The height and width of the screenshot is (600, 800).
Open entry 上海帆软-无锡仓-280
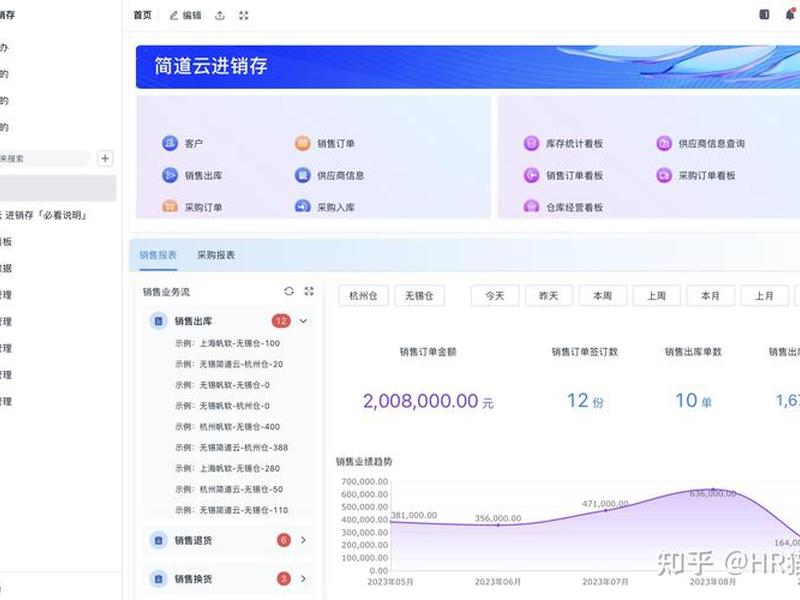228,468
